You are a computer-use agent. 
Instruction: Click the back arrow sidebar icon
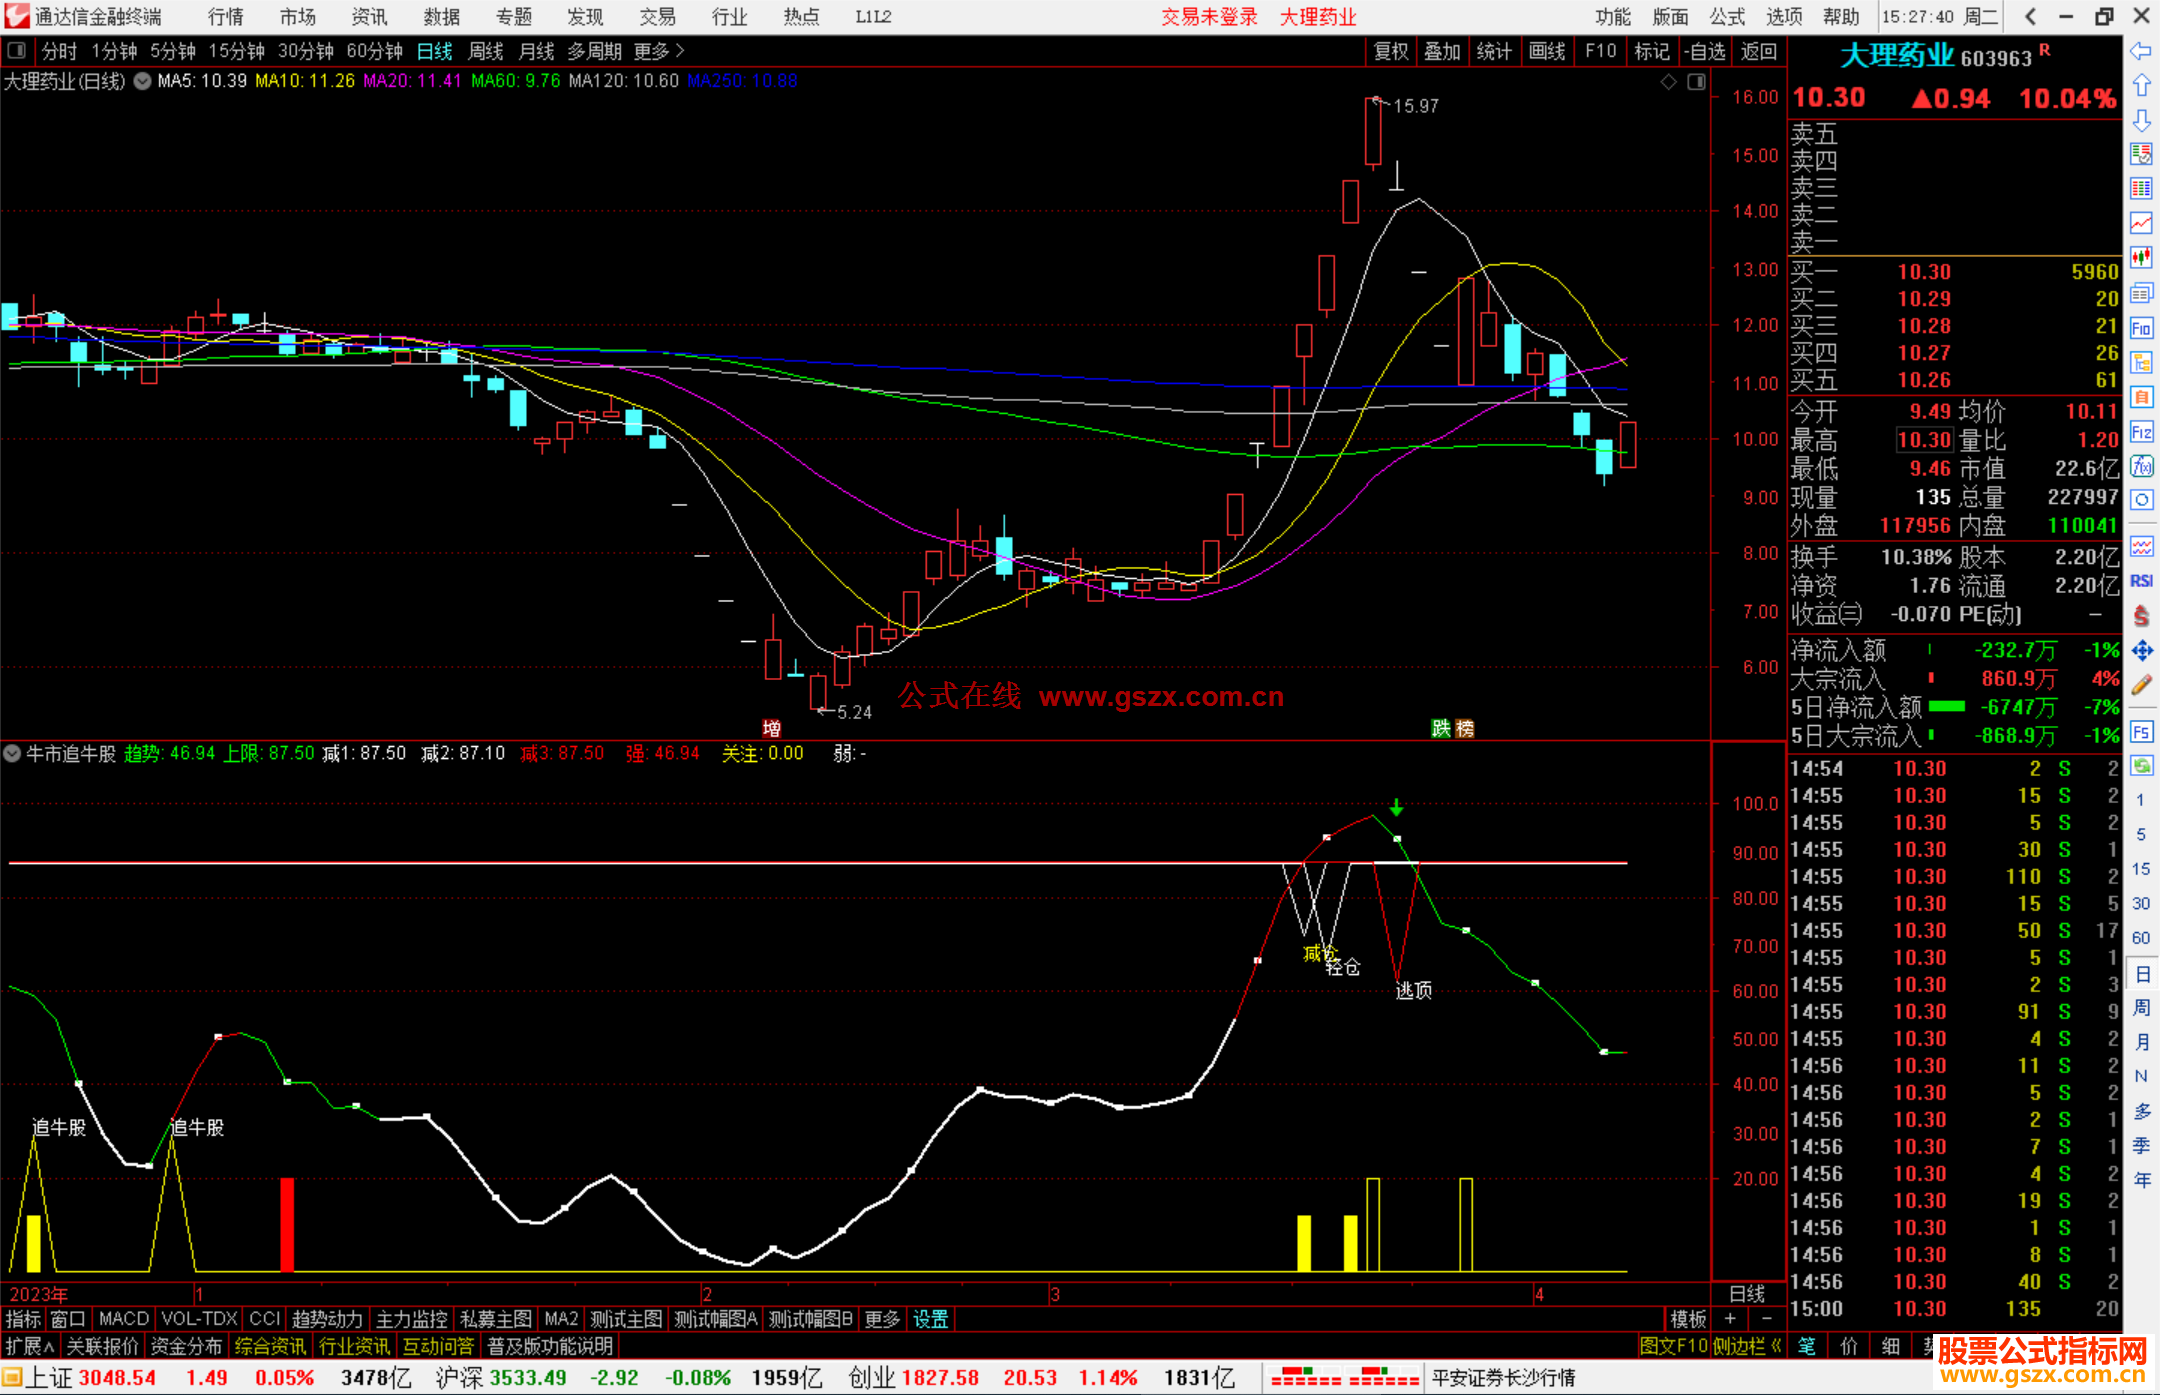[x=2141, y=51]
